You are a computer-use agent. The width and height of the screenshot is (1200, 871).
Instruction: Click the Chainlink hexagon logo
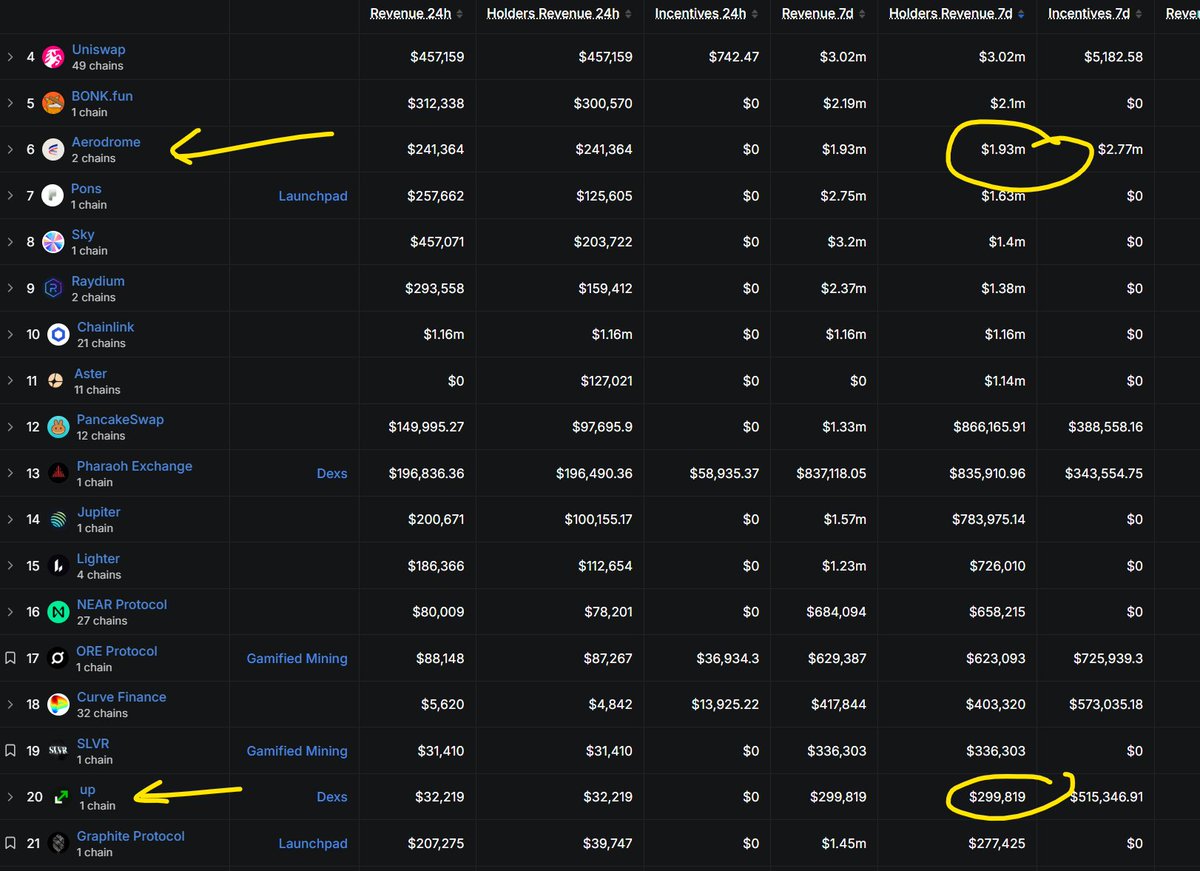tap(60, 335)
